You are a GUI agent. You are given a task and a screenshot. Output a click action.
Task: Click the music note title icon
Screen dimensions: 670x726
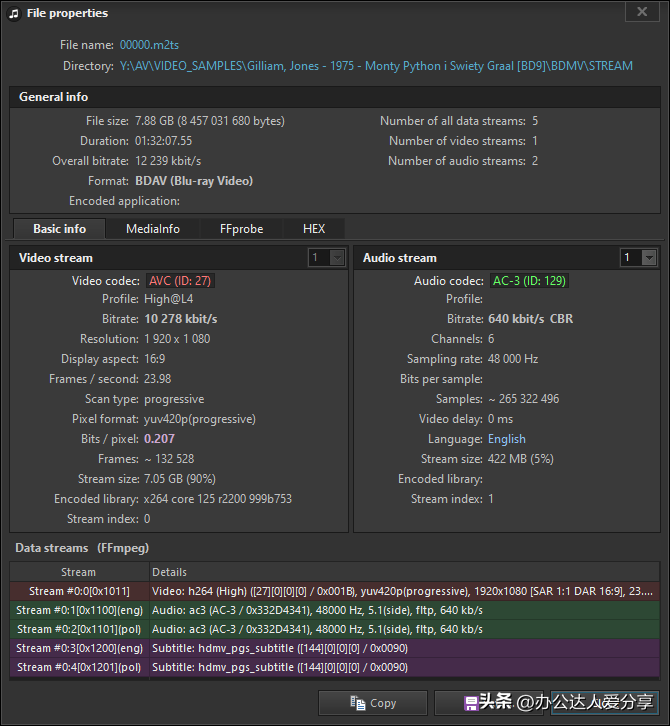click(x=13, y=13)
